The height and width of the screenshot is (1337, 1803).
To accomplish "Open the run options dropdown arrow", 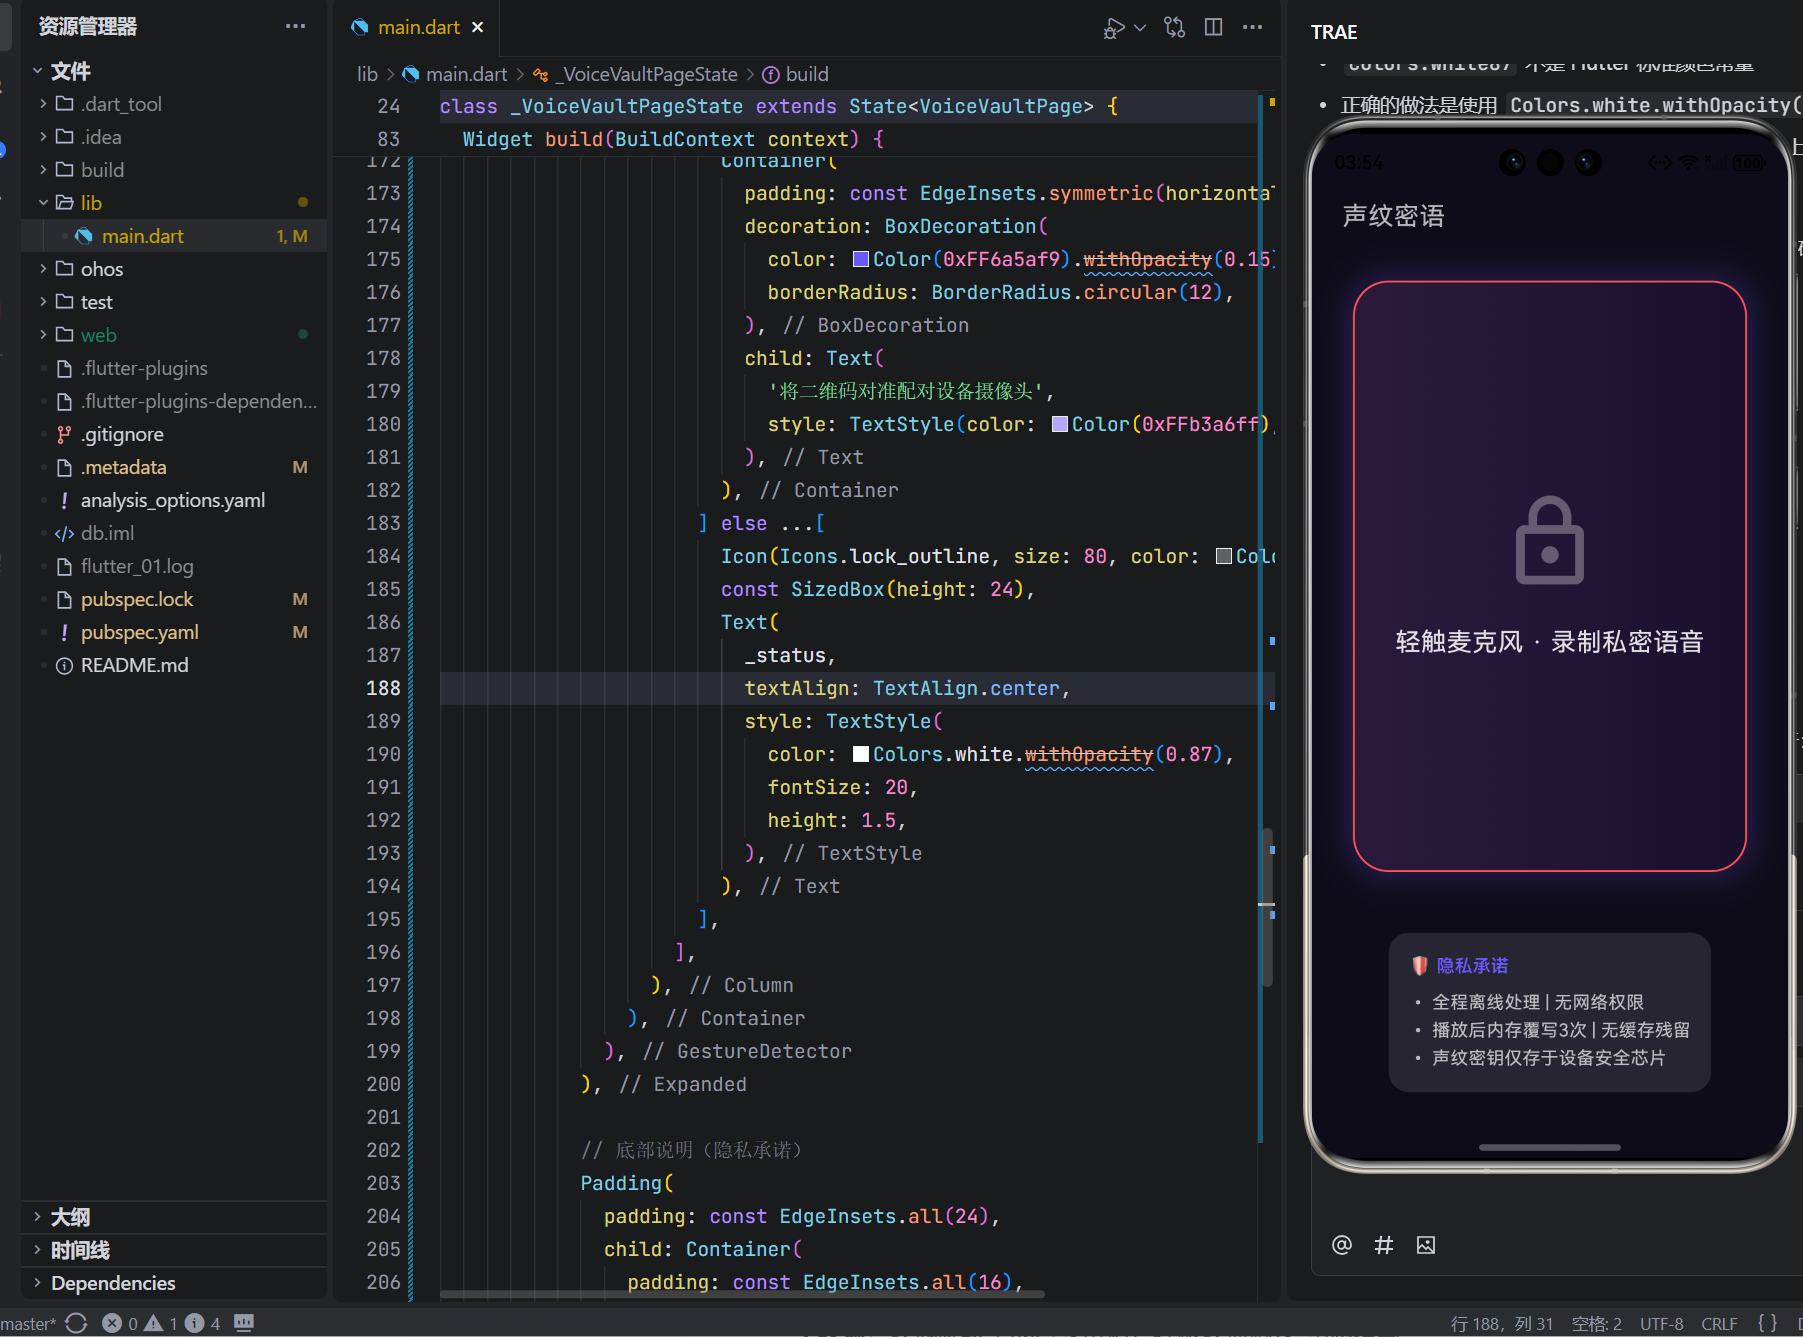I will [1140, 28].
